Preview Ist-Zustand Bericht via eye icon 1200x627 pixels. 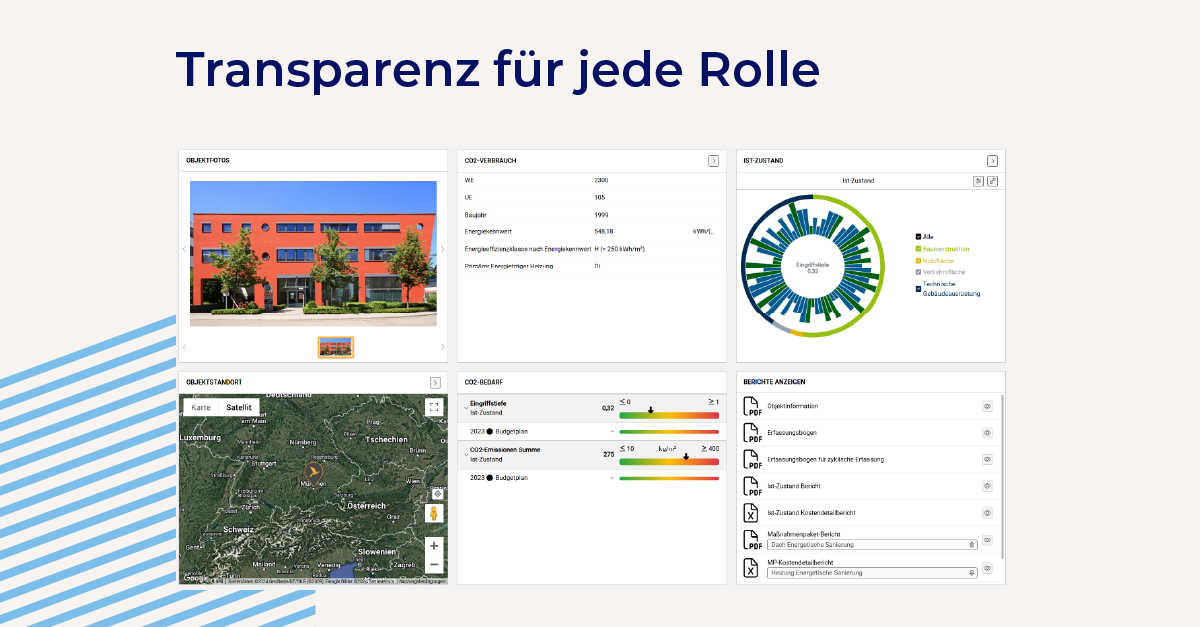pyautogui.click(x=987, y=486)
